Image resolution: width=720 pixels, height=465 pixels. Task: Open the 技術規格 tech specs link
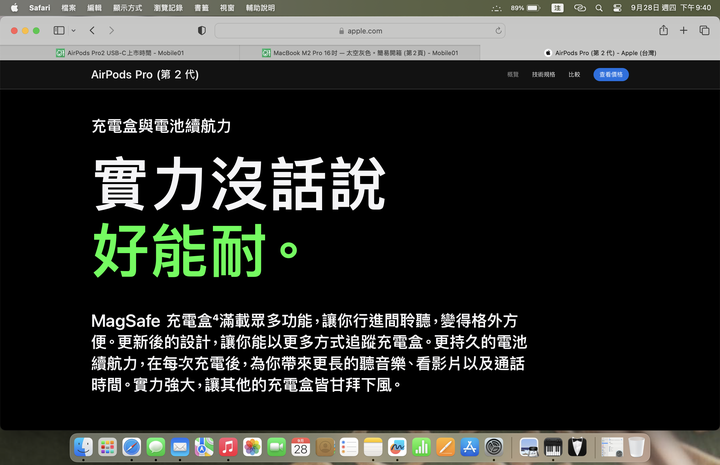[x=544, y=74]
